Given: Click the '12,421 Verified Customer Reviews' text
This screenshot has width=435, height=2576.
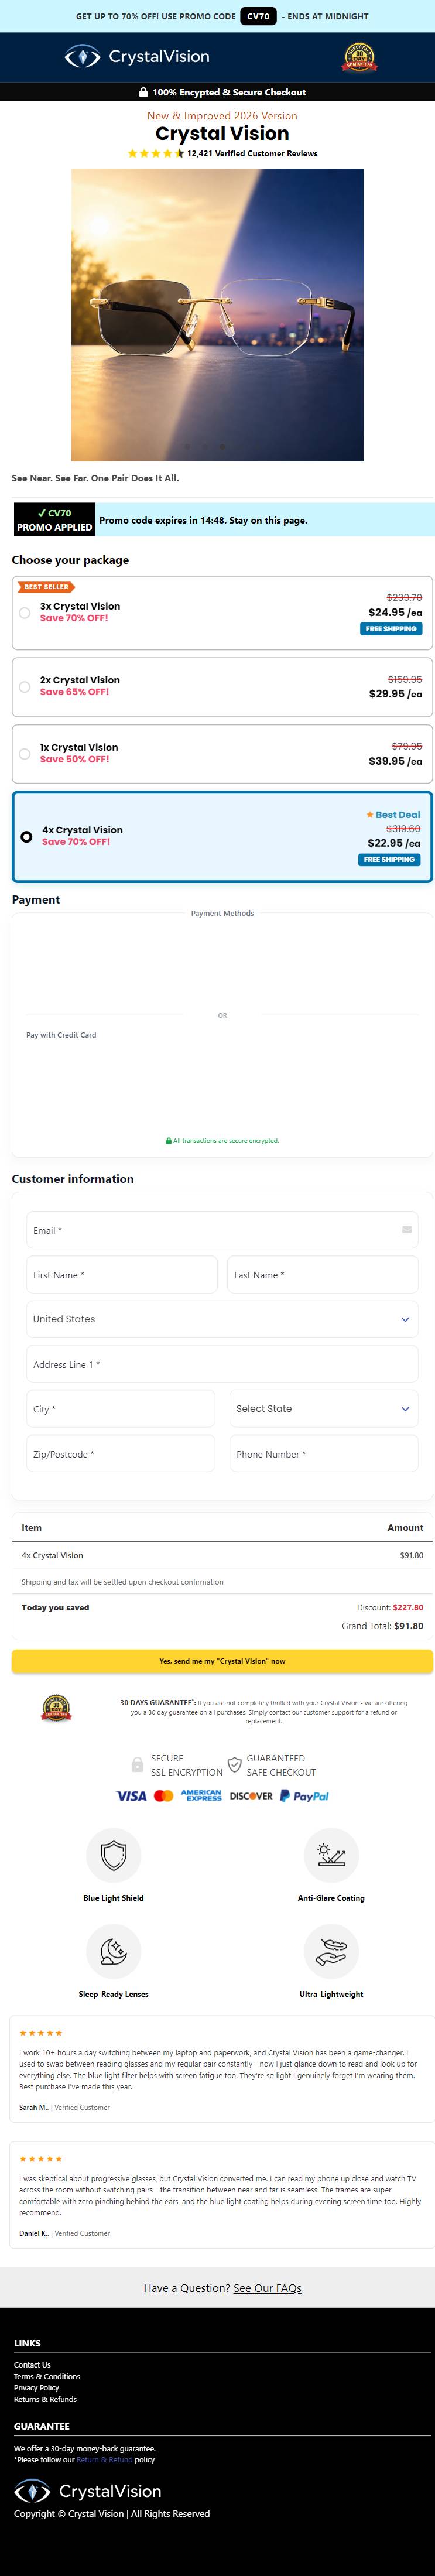Looking at the screenshot, I should coord(252,154).
